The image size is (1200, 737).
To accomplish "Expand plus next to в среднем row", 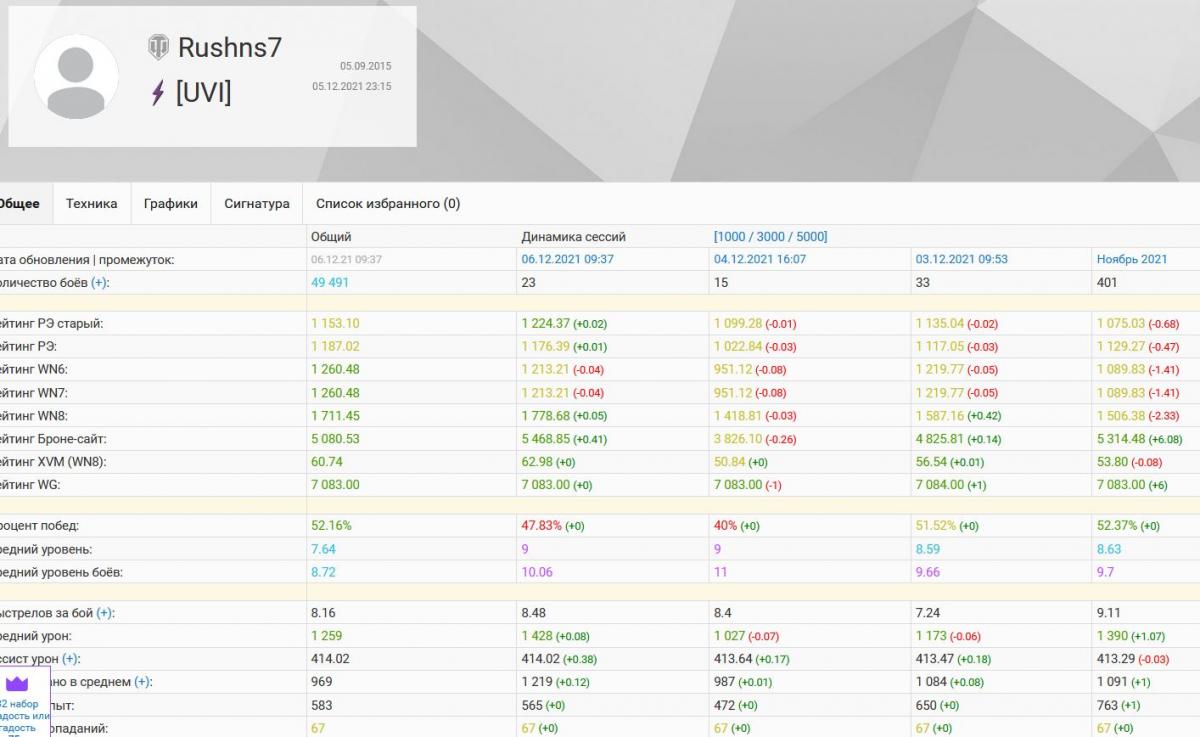I will pyautogui.click(x=142, y=682).
